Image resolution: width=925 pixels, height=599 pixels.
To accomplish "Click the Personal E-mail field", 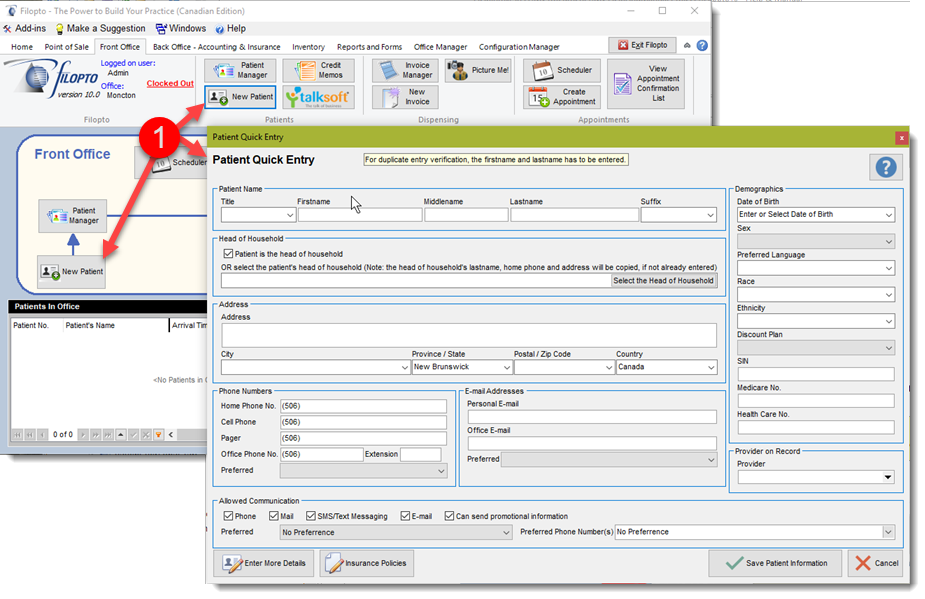I will coord(592,417).
